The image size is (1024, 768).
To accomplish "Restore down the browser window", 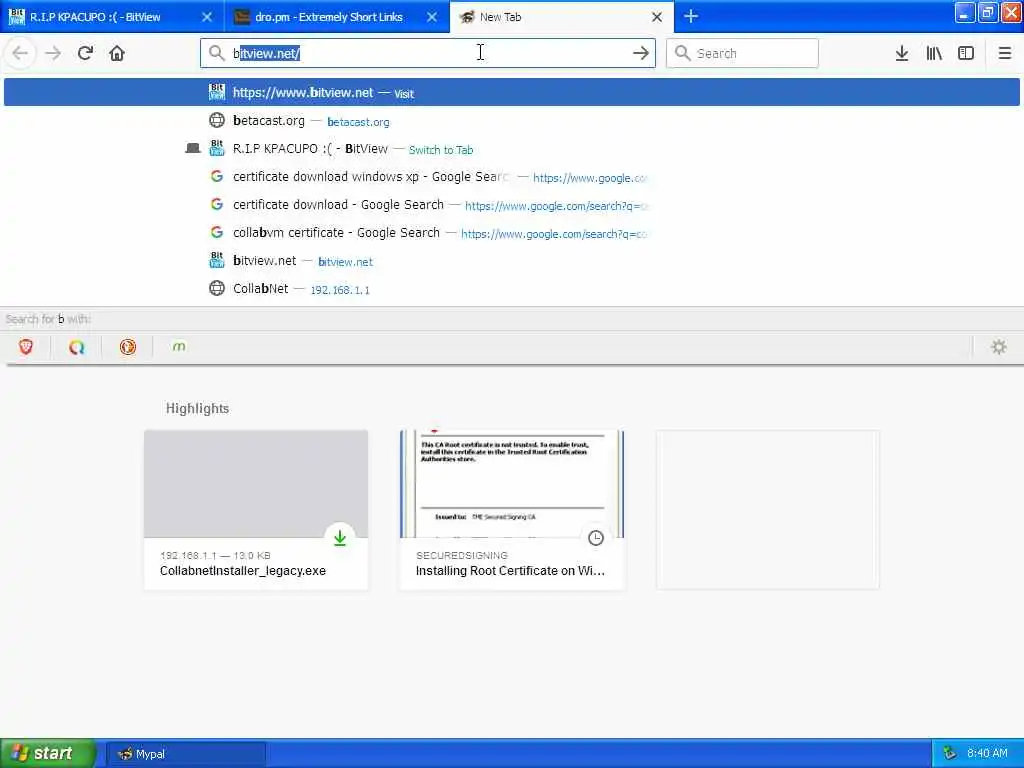I will tap(988, 12).
